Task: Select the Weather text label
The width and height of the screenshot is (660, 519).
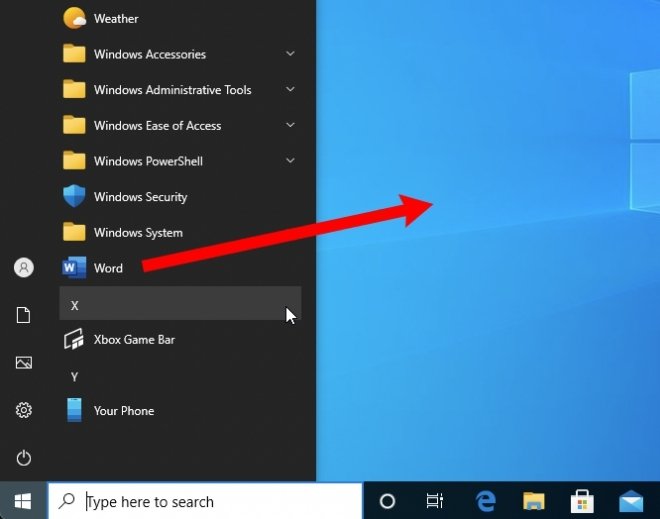Action: [x=116, y=19]
